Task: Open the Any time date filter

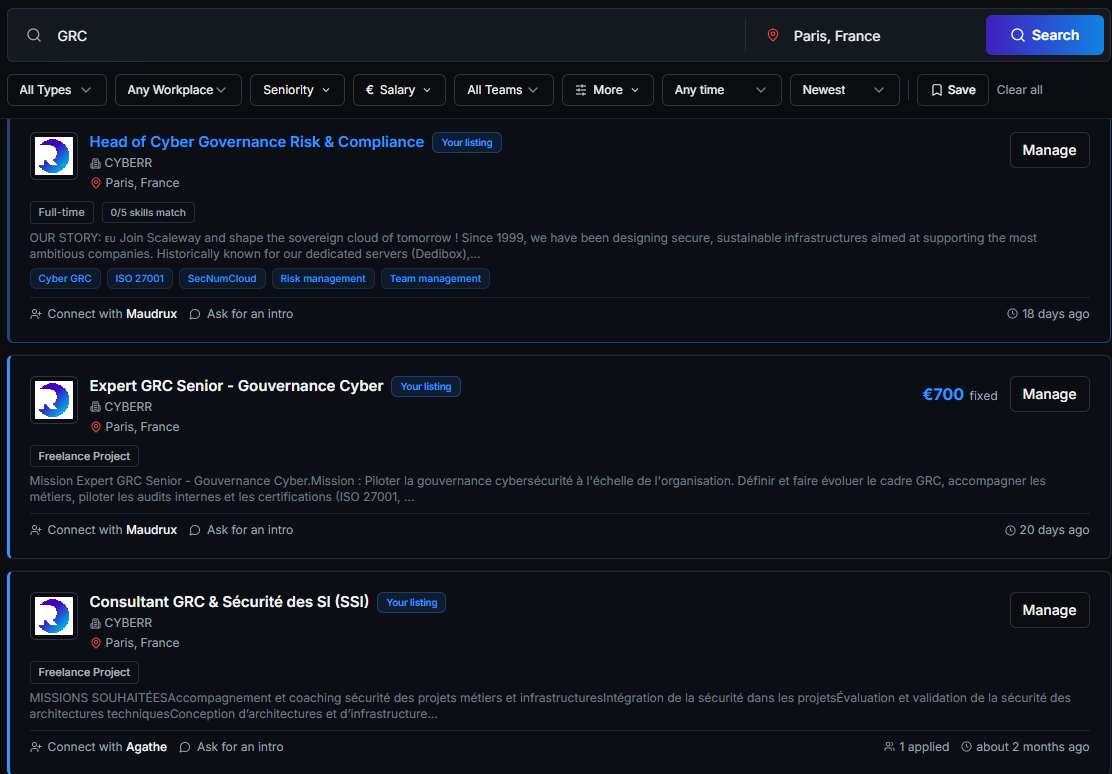Action: coord(721,90)
